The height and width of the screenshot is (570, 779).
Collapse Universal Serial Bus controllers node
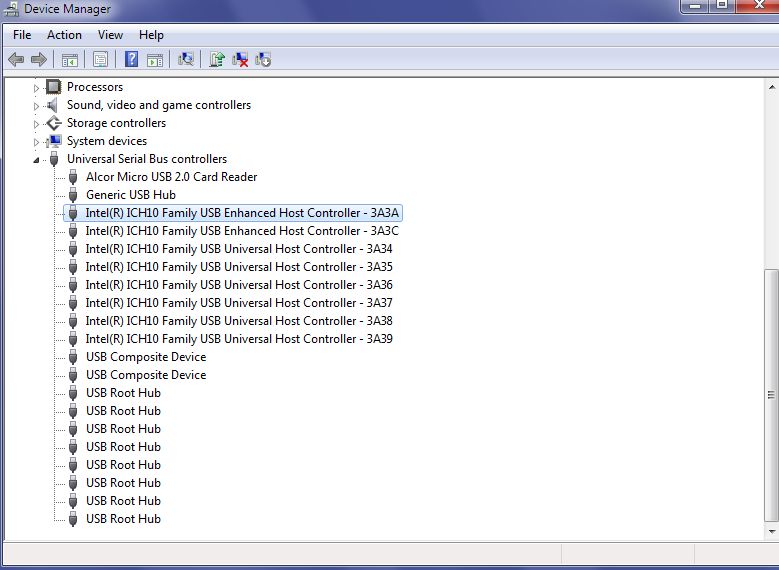(x=36, y=160)
